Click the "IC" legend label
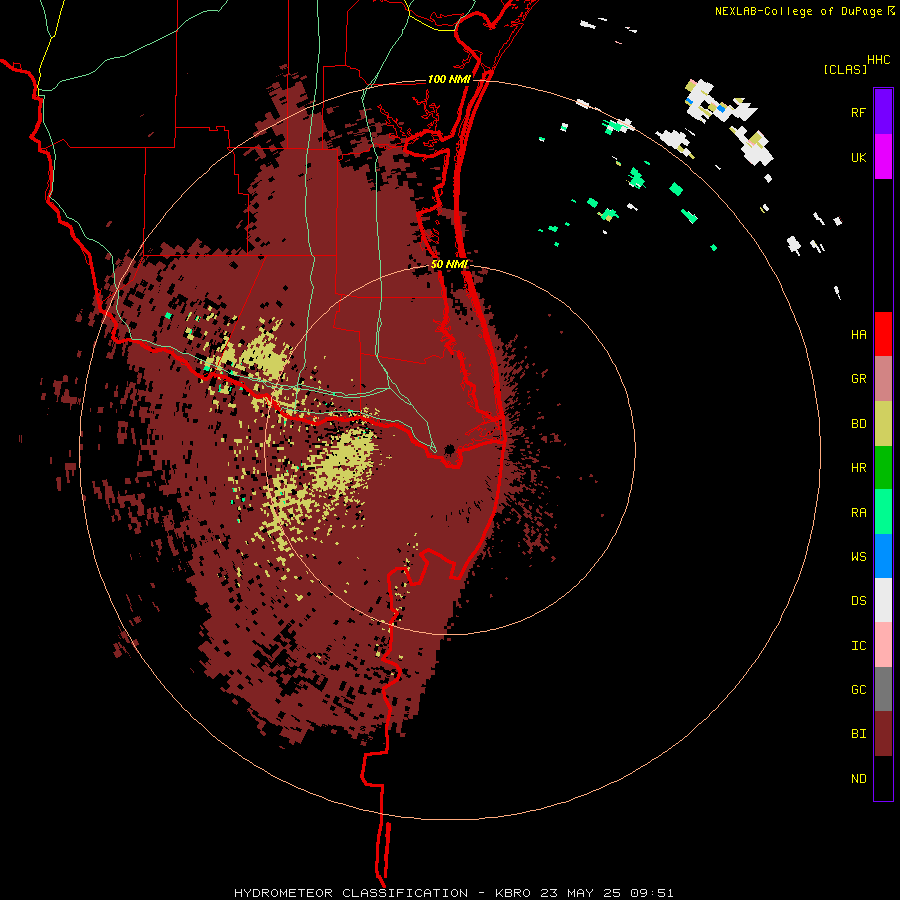Viewport: 900px width, 900px height. pyautogui.click(x=858, y=646)
